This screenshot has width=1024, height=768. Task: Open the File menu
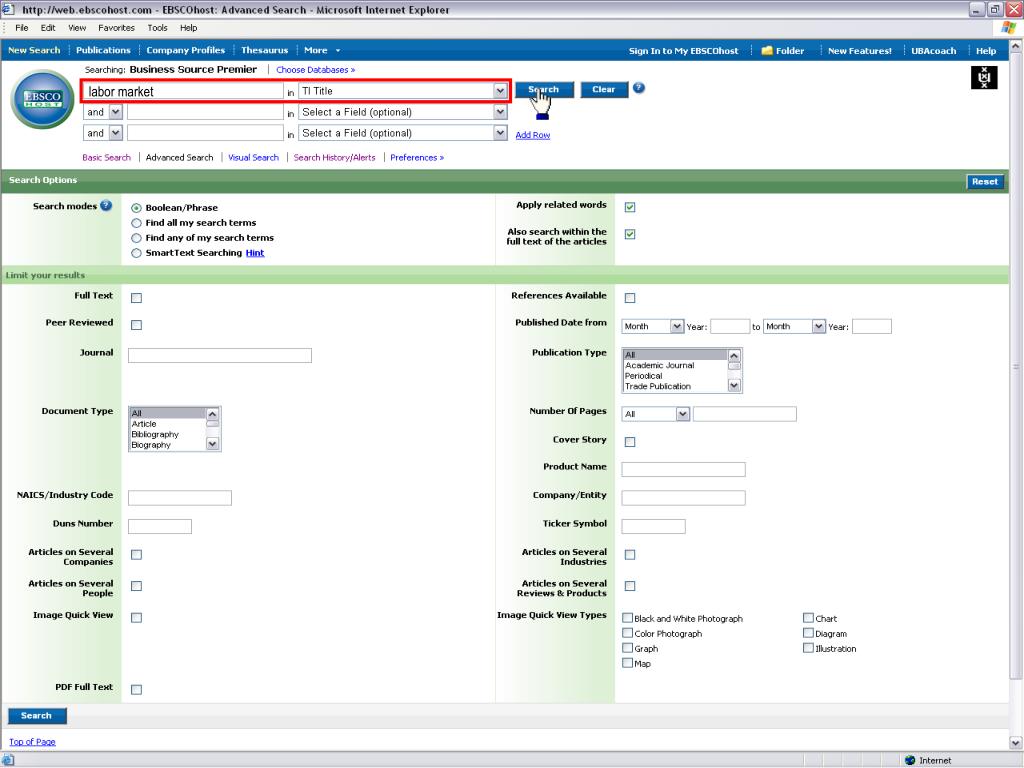22,28
